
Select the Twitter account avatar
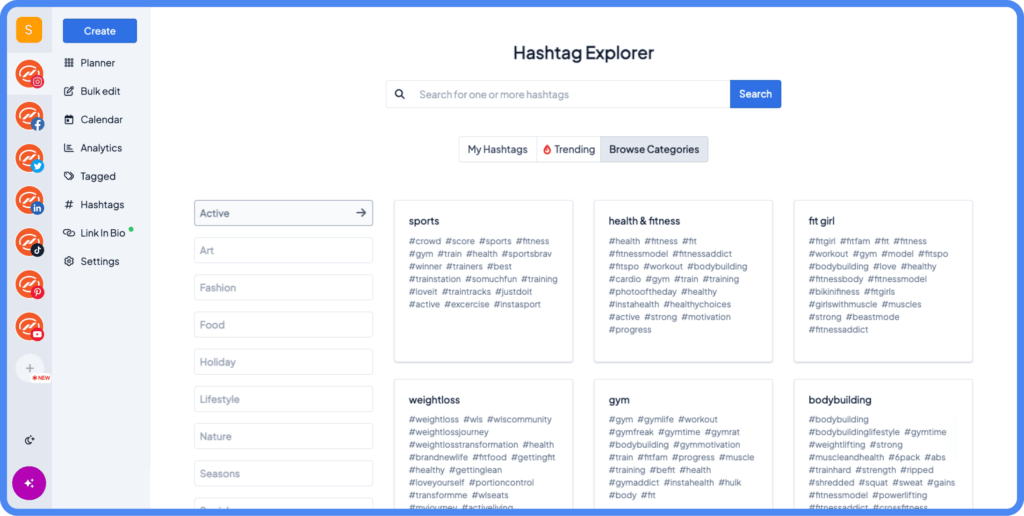[x=29, y=158]
